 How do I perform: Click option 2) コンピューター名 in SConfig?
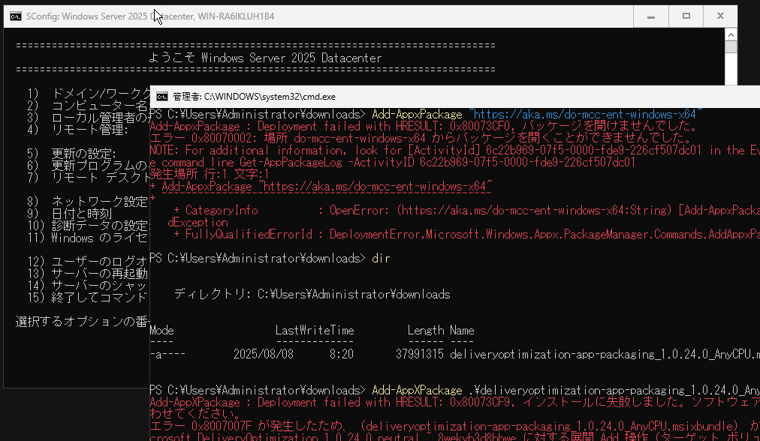click(88, 106)
